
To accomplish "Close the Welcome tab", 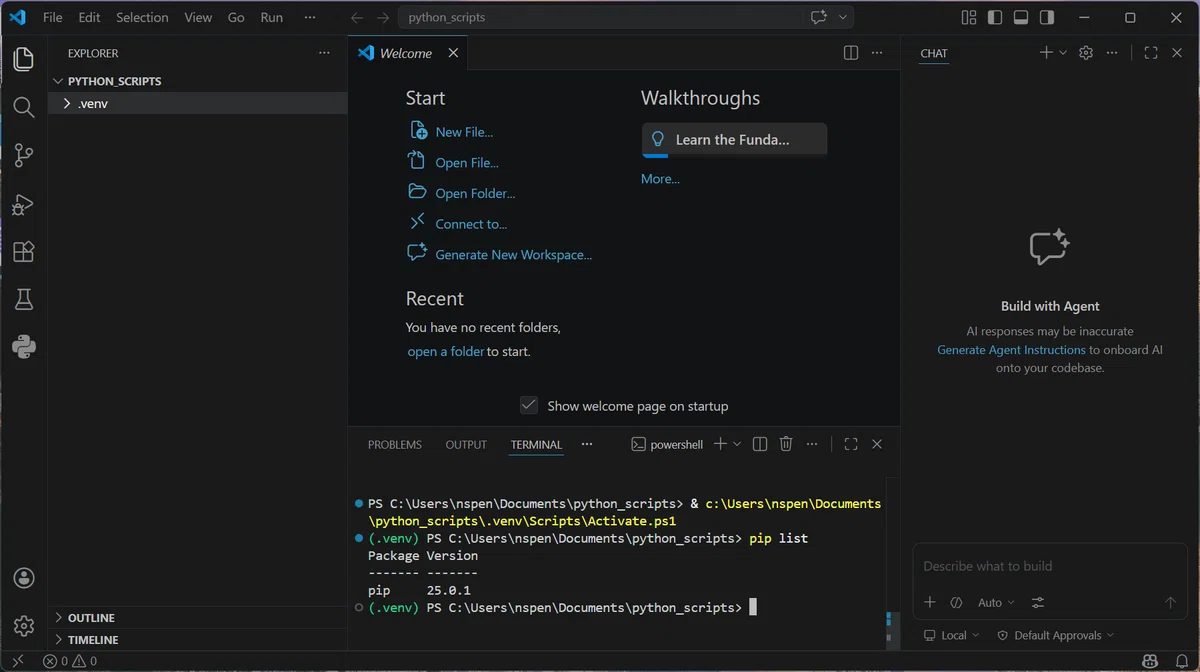I will pyautogui.click(x=453, y=53).
